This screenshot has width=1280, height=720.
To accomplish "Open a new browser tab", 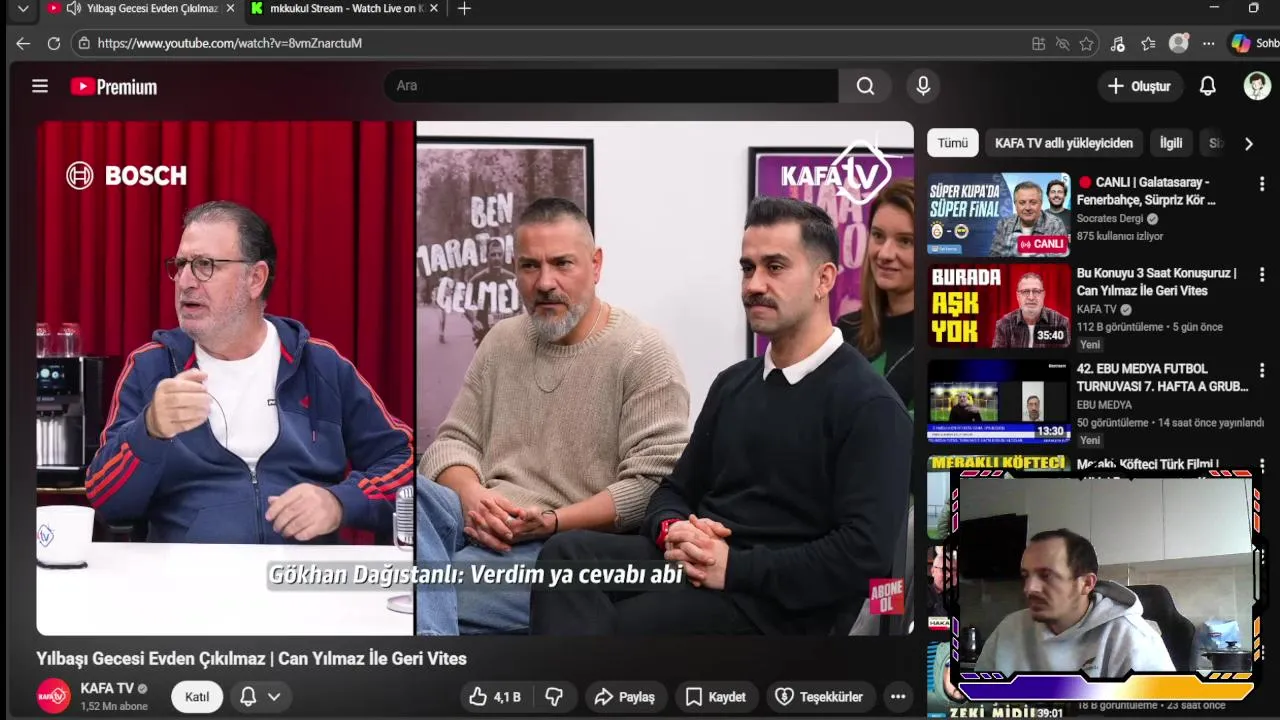I will point(464,9).
